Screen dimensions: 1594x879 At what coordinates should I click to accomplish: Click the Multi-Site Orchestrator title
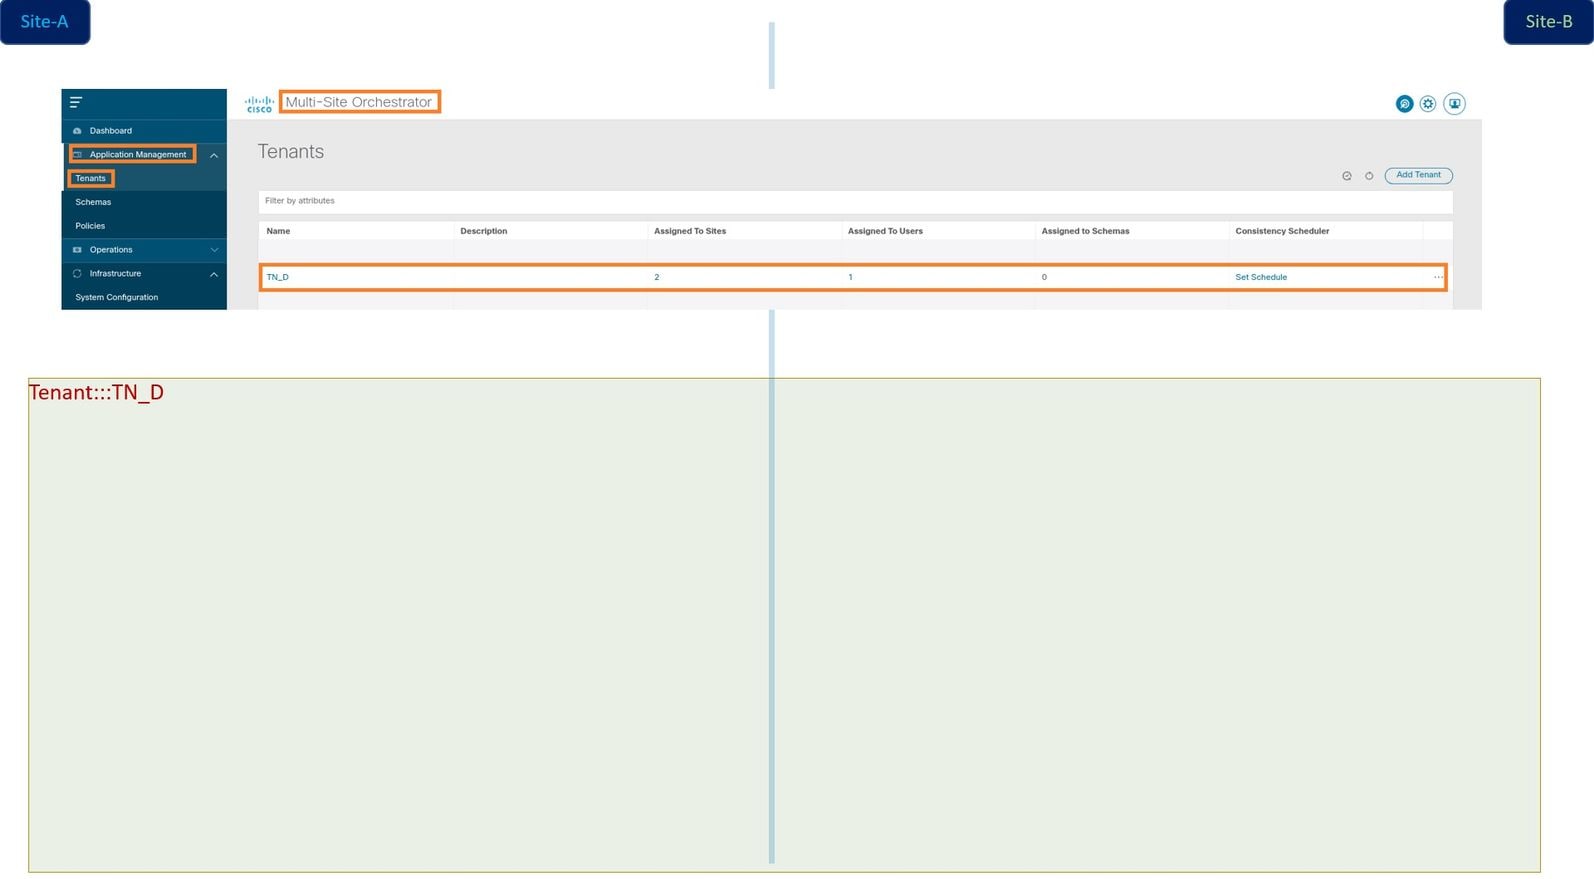pos(359,102)
